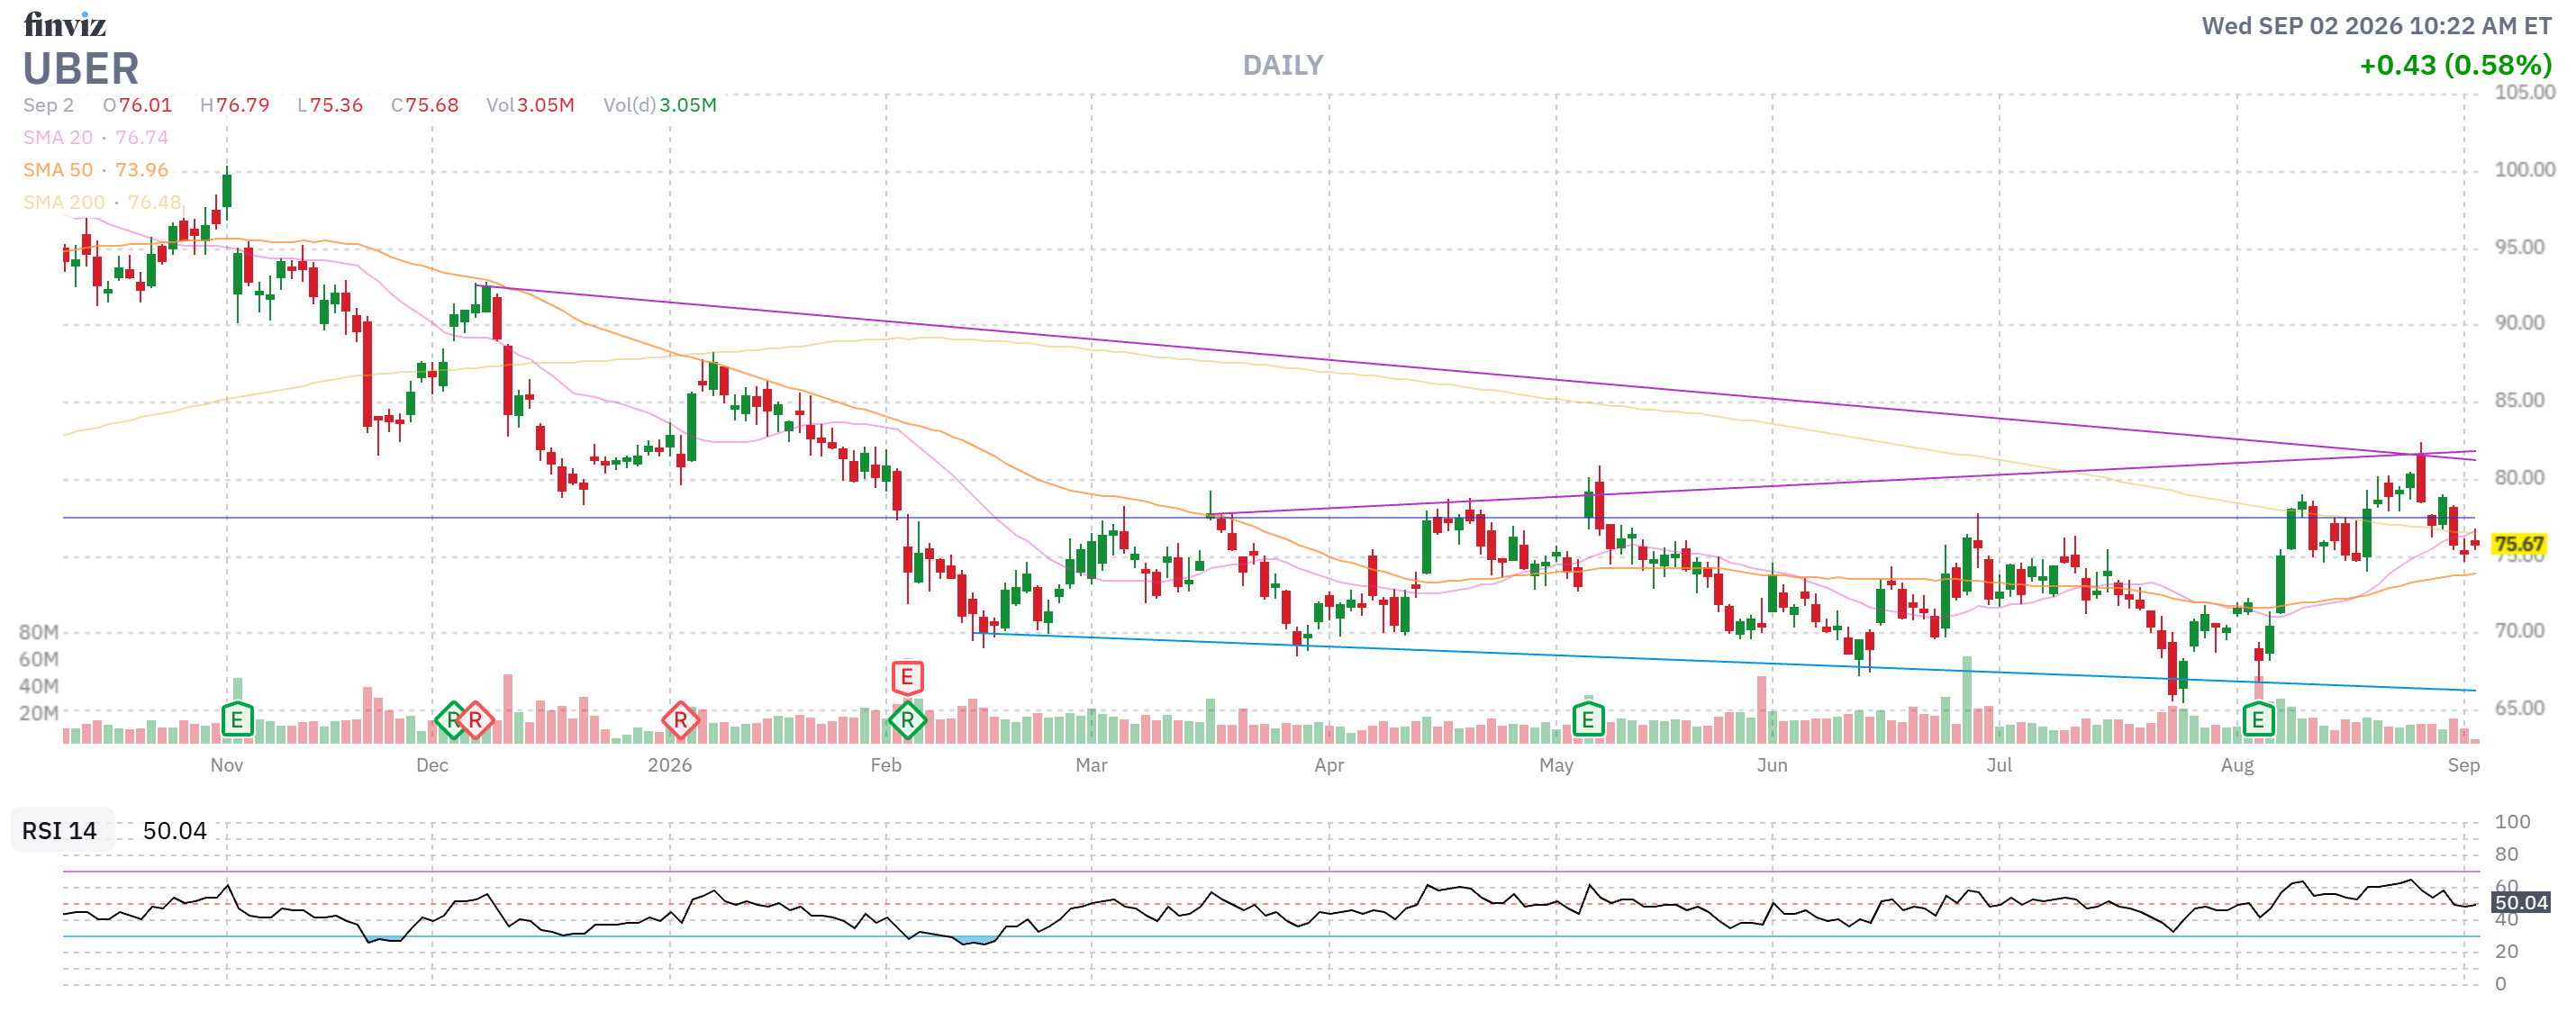Click the green Vol(d) 3.05M value
The width and height of the screenshot is (2576, 1012).
pos(688,105)
